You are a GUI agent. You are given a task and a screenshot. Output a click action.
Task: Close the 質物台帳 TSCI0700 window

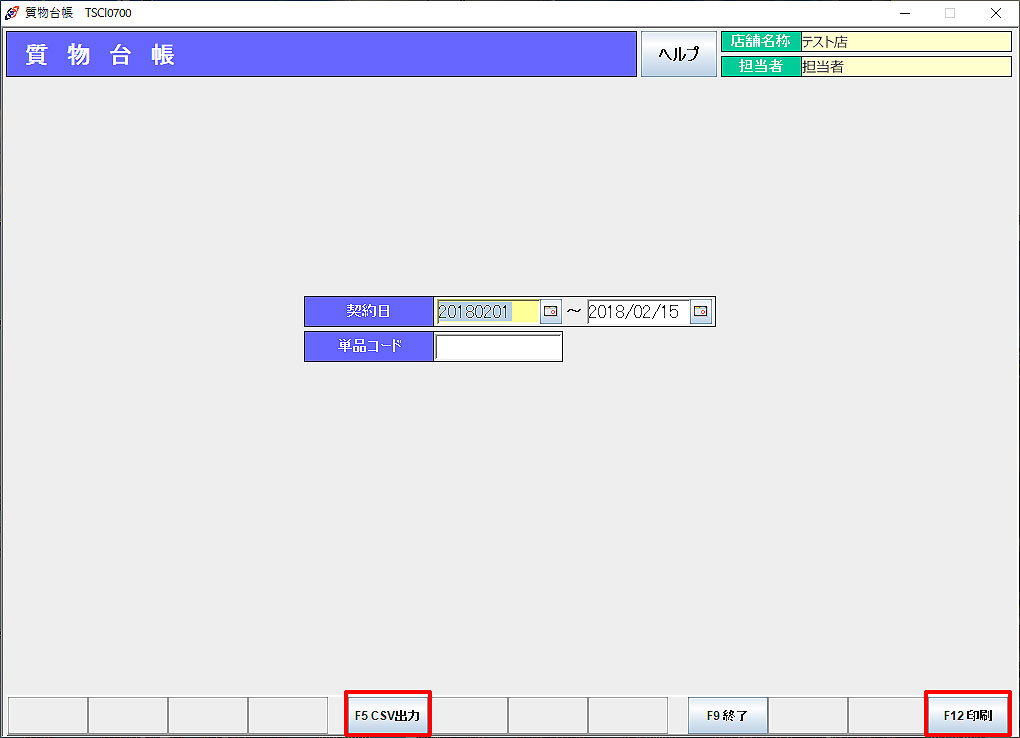pos(995,13)
